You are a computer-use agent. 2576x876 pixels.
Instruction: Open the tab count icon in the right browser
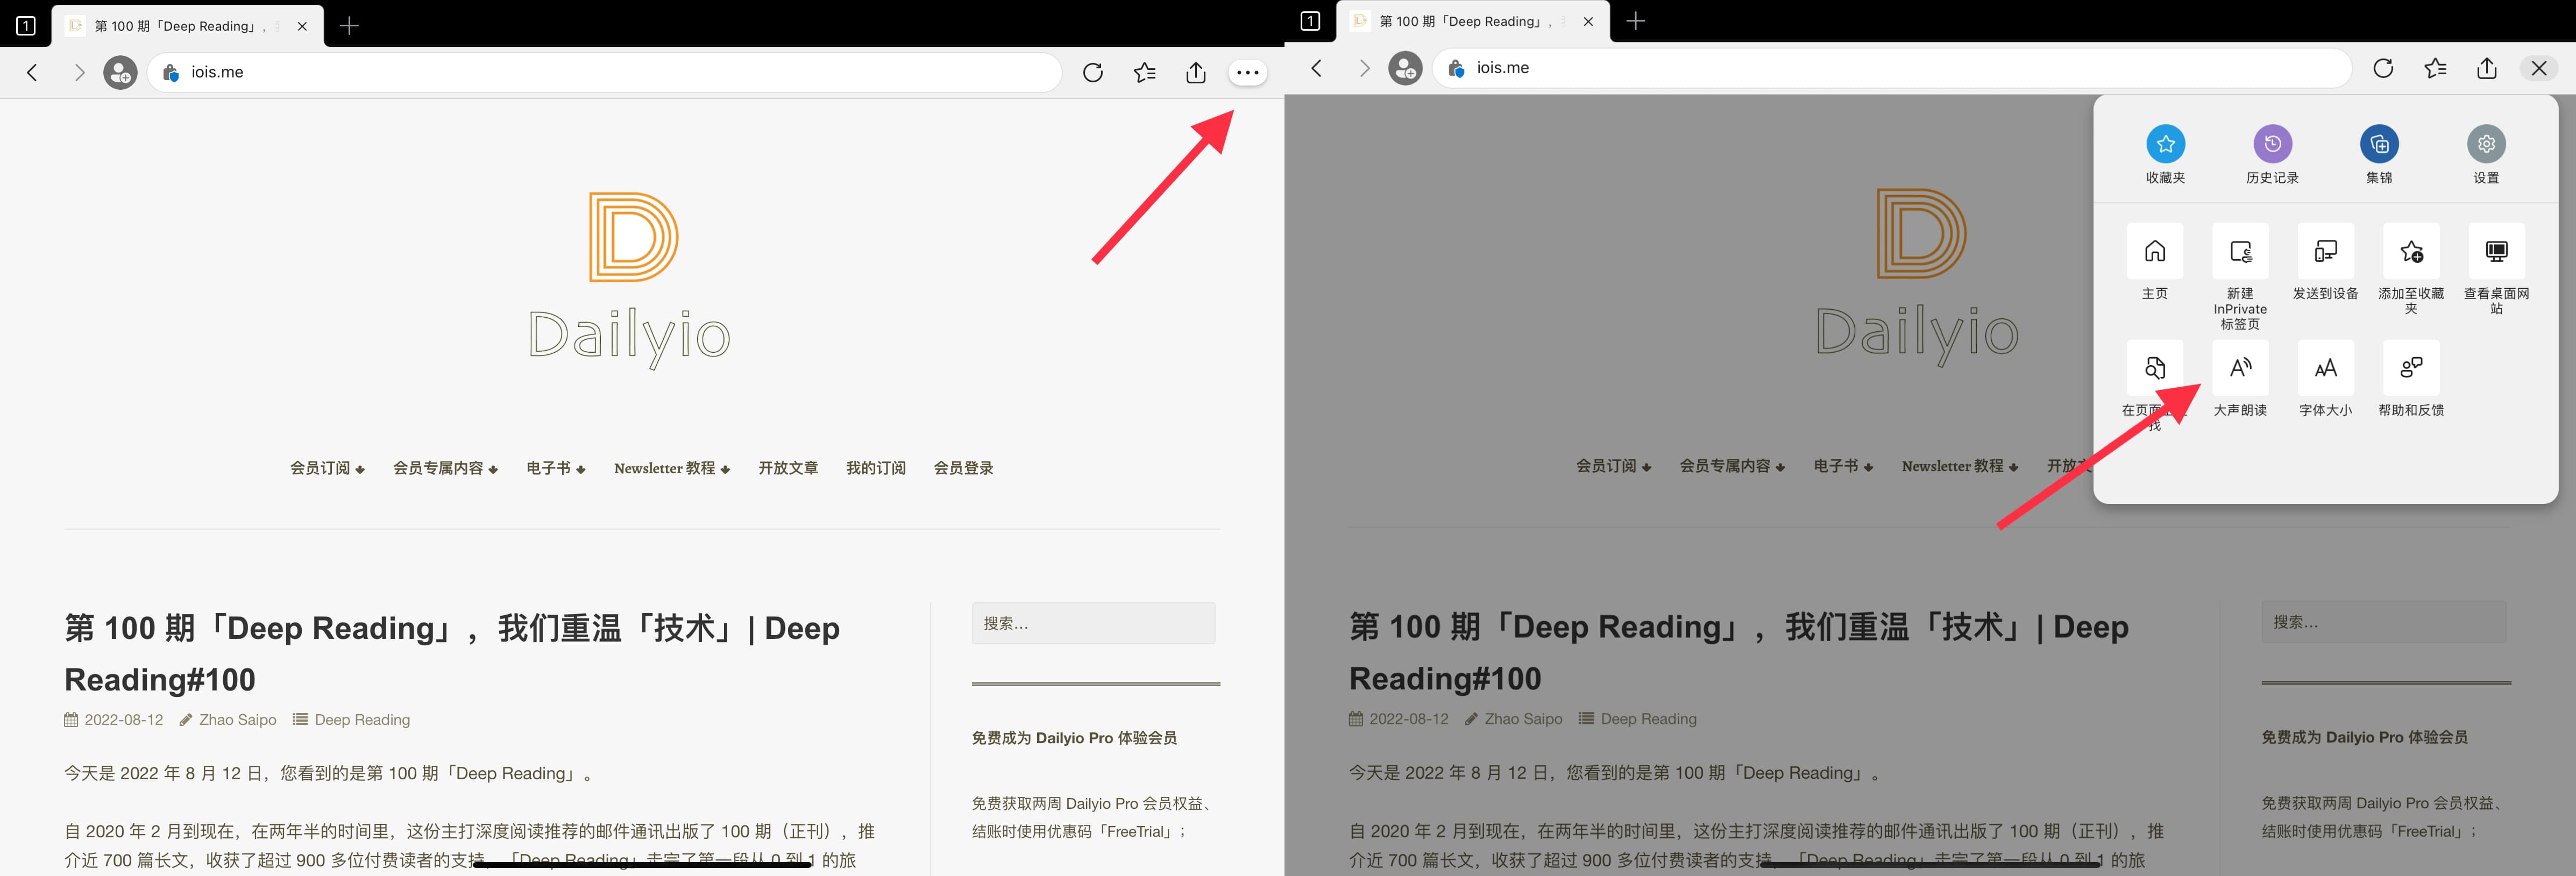(1310, 21)
